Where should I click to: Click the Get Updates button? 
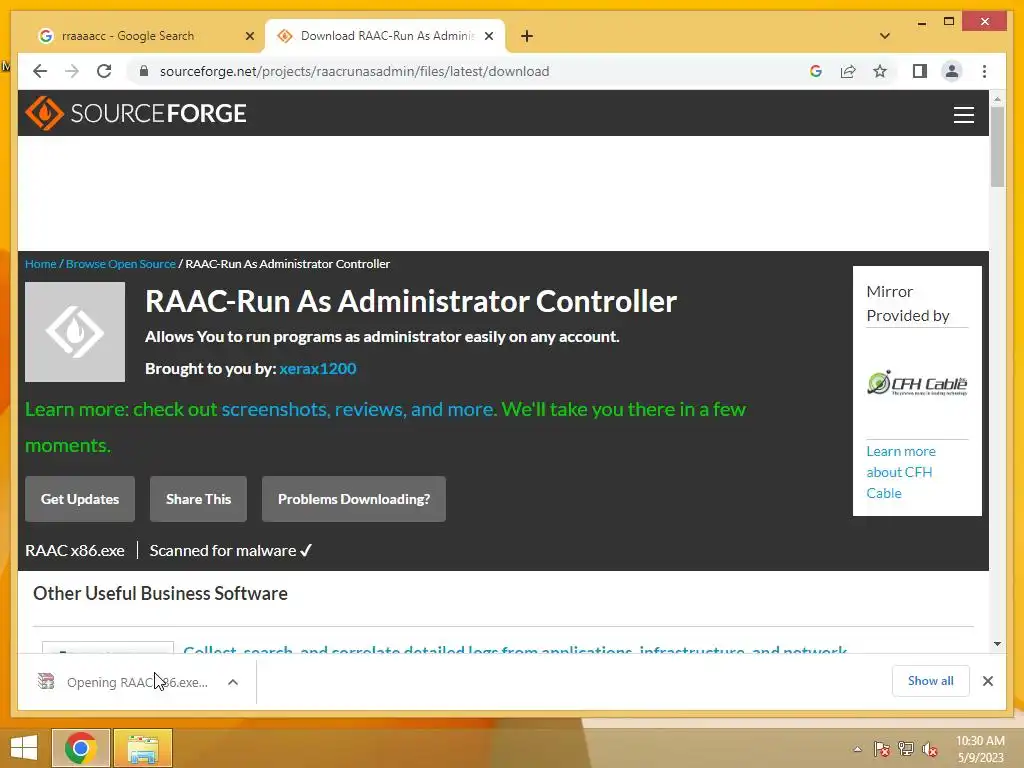(x=80, y=499)
